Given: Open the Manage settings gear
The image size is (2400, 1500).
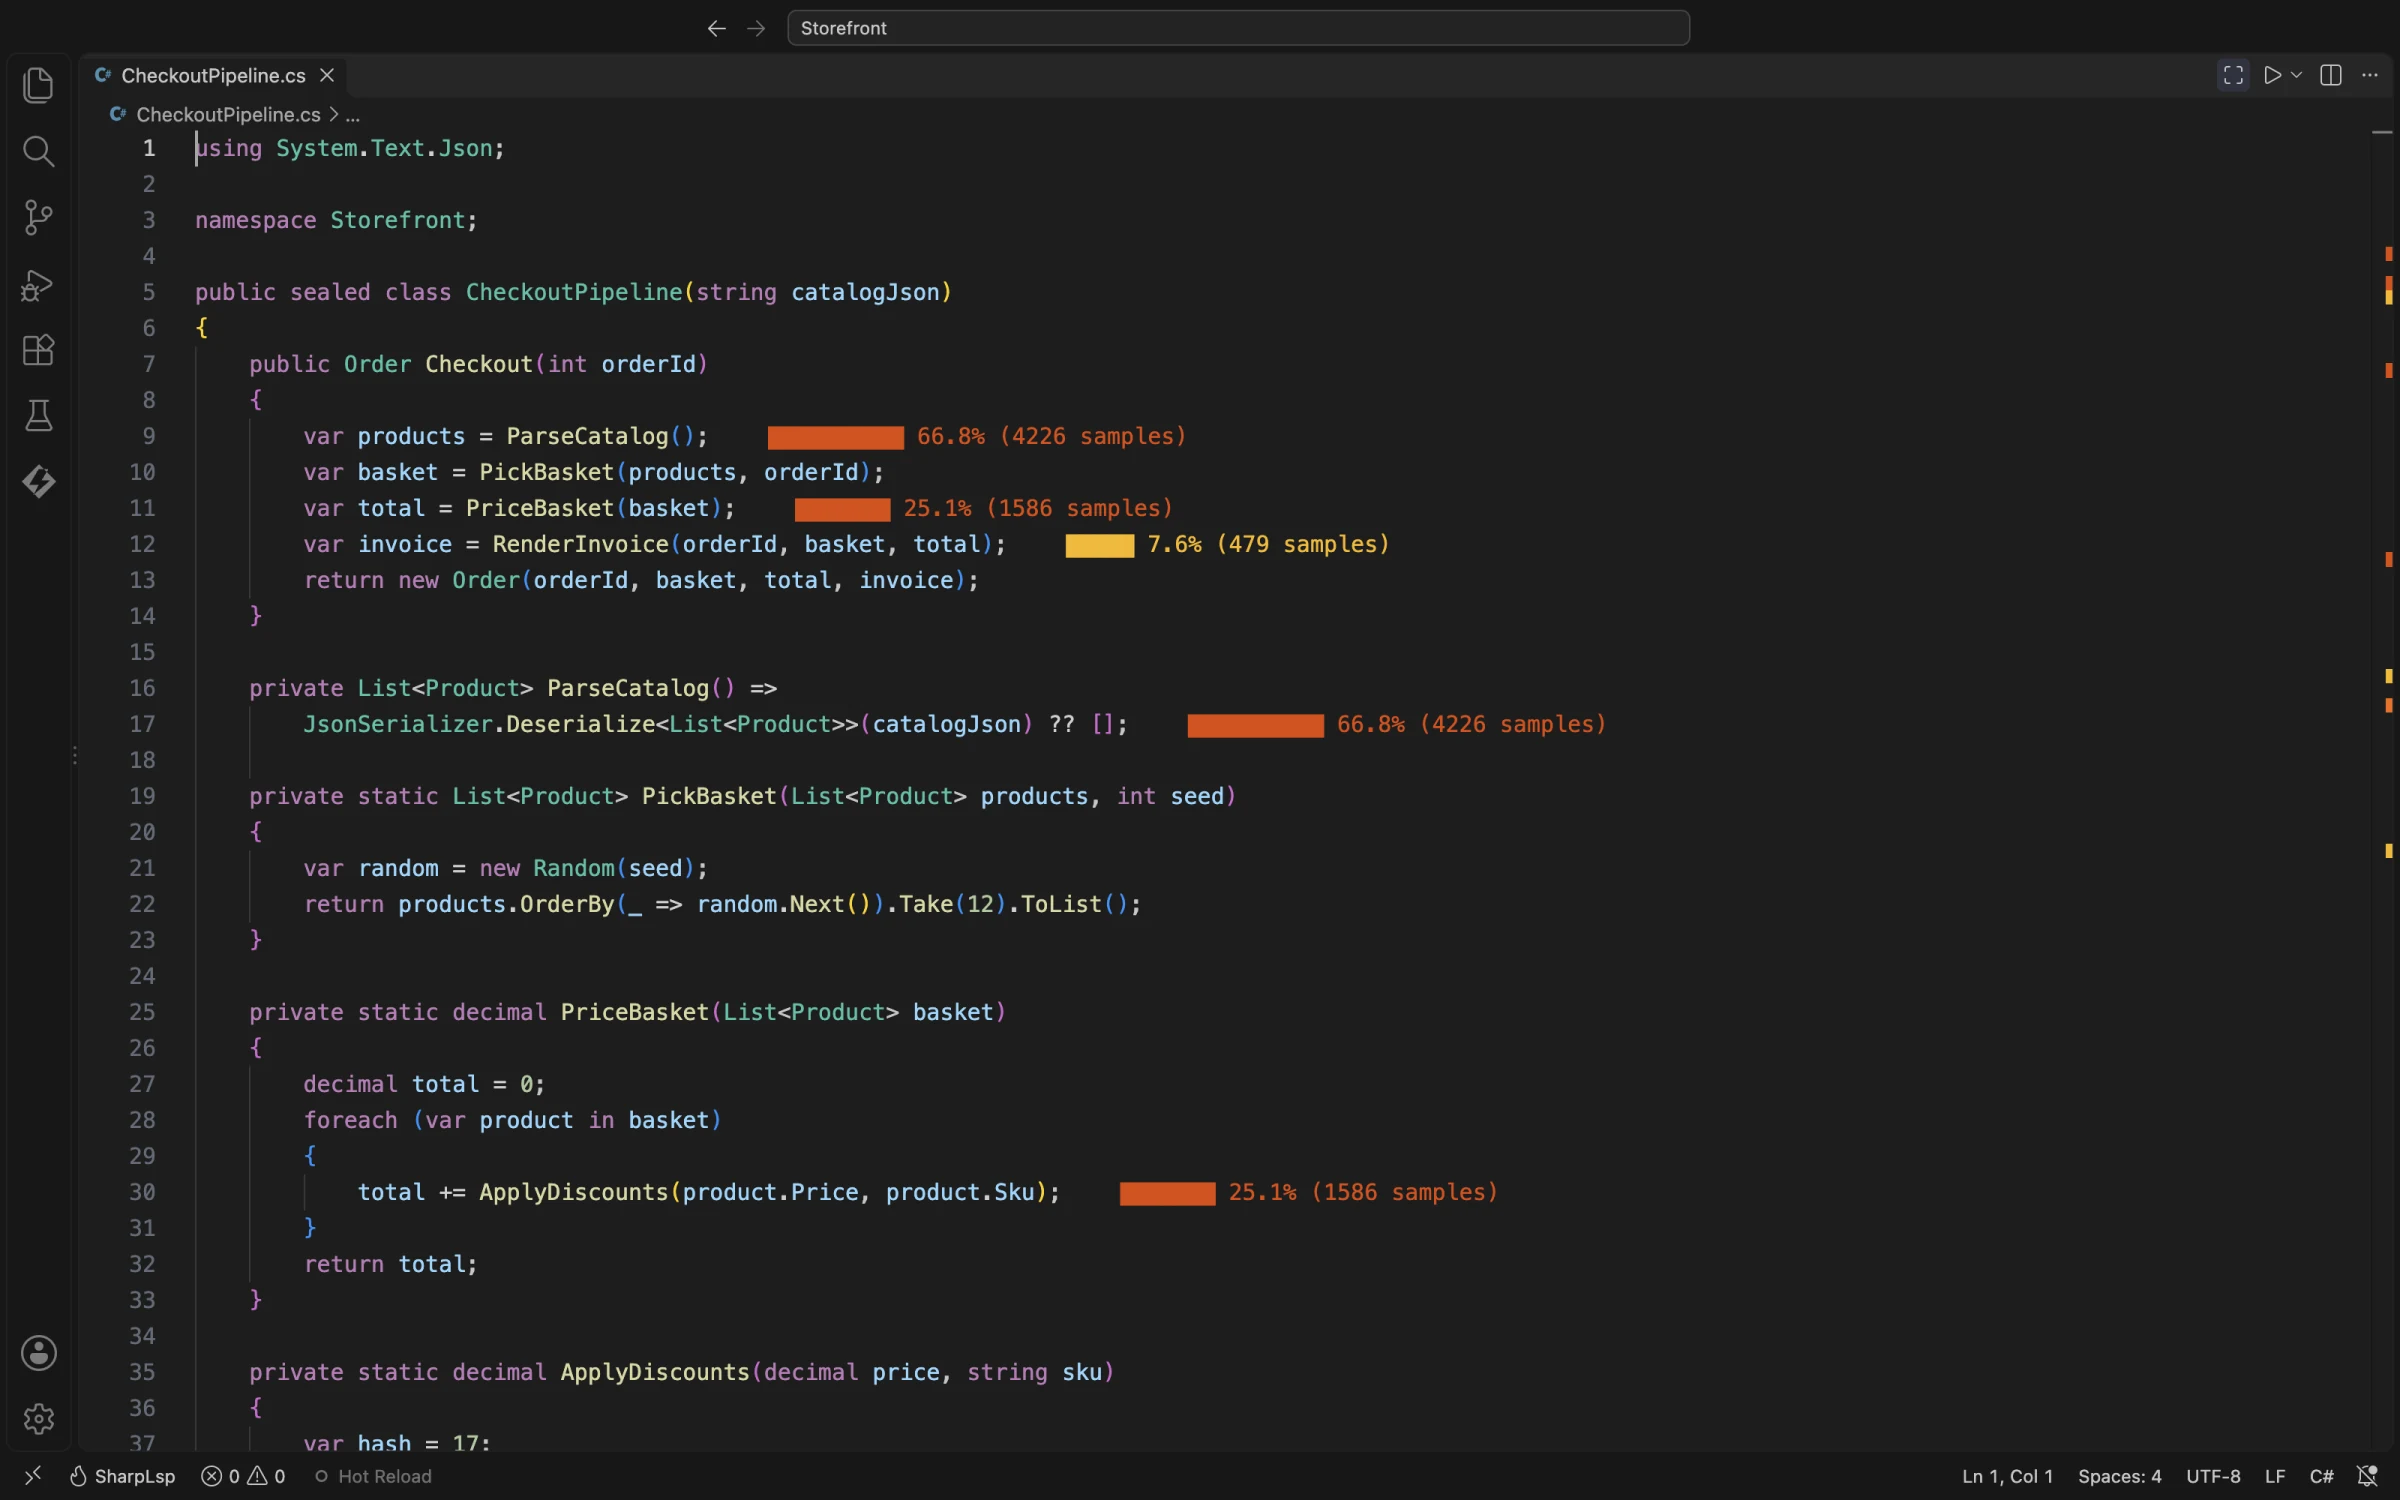Looking at the screenshot, I should point(38,1419).
